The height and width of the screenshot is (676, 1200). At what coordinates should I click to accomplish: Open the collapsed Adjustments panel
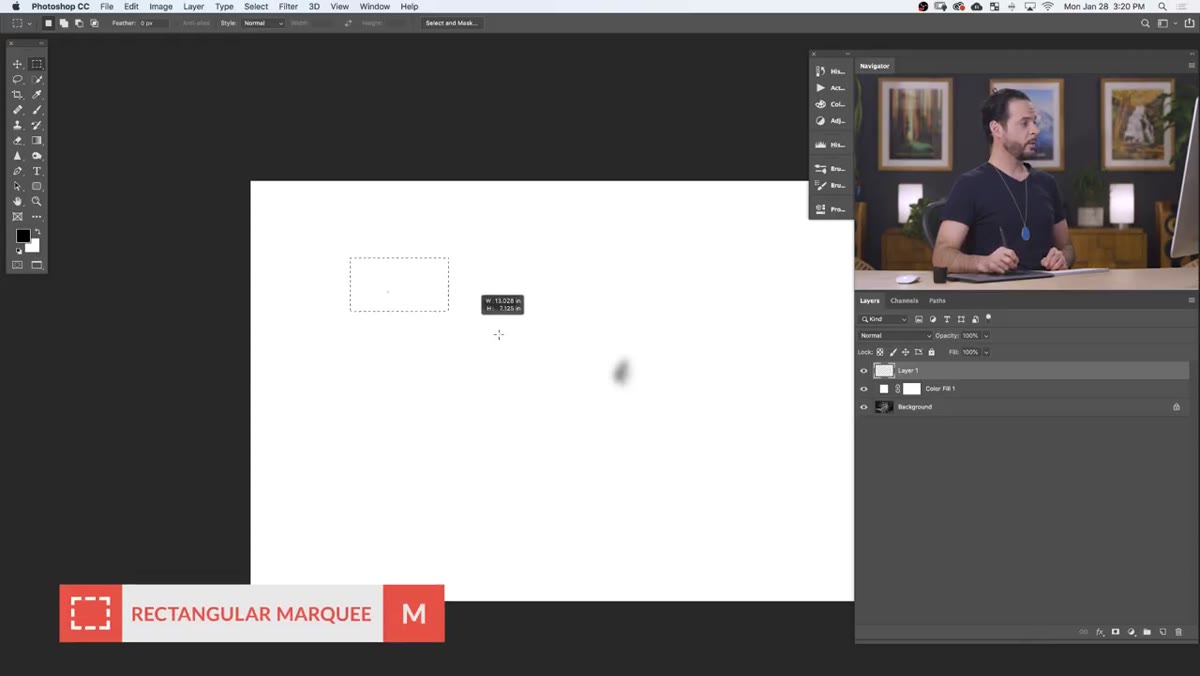pyautogui.click(x=830, y=121)
